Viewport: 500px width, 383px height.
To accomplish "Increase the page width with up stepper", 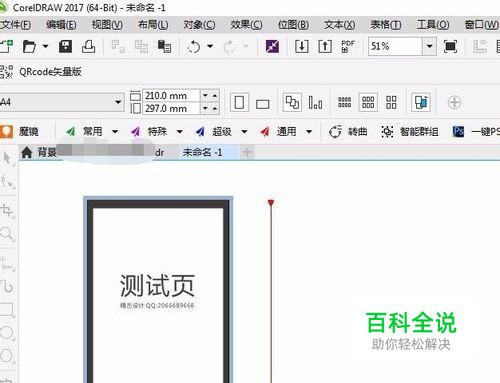I will 215,96.
